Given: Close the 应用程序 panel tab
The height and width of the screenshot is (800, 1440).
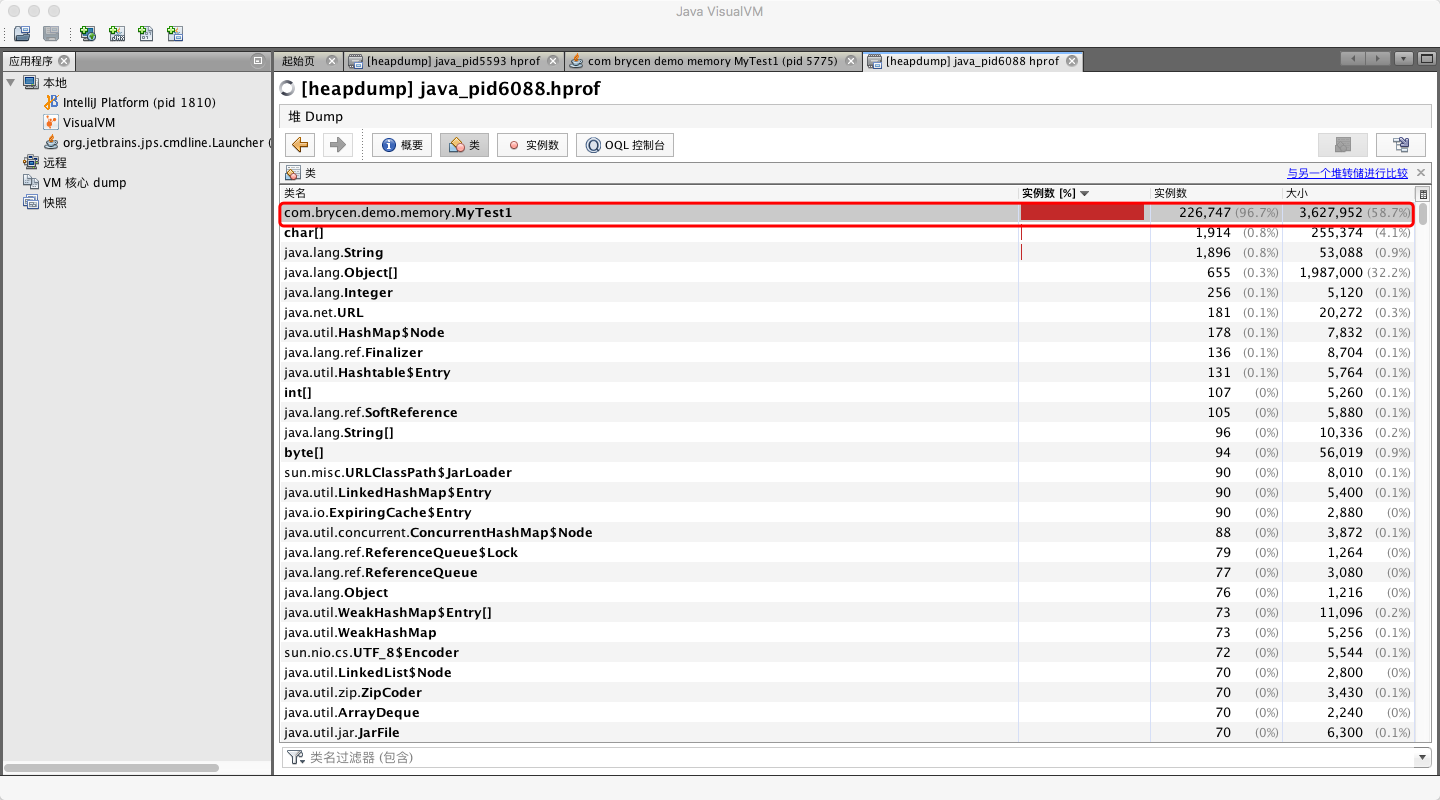Looking at the screenshot, I should coord(64,61).
